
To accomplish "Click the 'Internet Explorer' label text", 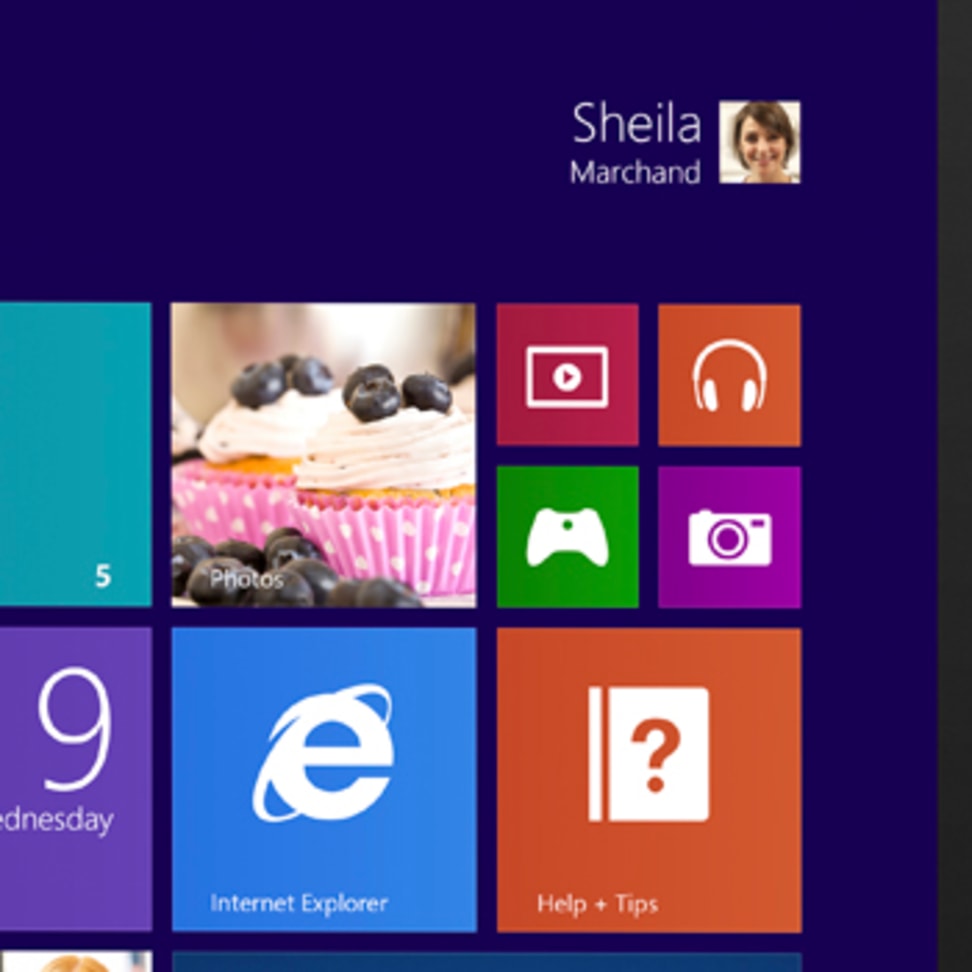I will coord(298,903).
